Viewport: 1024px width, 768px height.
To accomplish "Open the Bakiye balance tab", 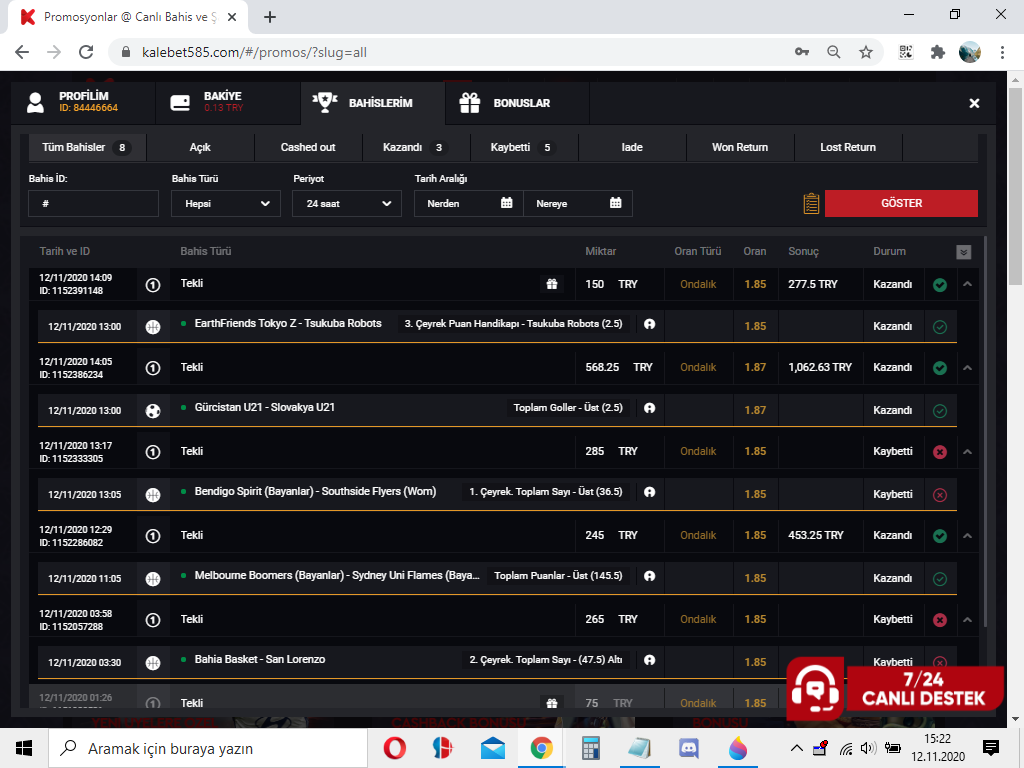I will [x=228, y=103].
